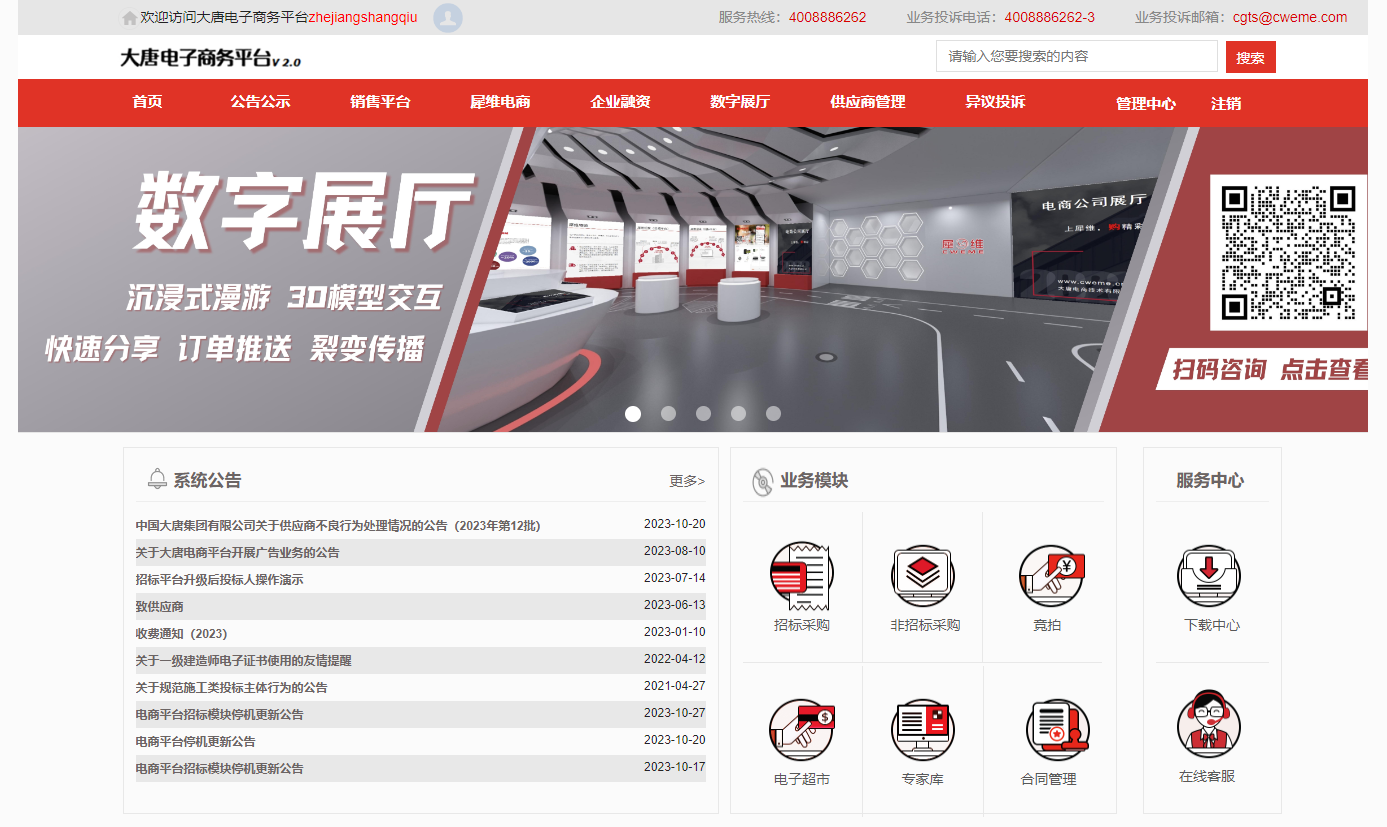1387x827 pixels.
Task: Open 管理中心 from the navigation bar
Action: pyautogui.click(x=1145, y=103)
